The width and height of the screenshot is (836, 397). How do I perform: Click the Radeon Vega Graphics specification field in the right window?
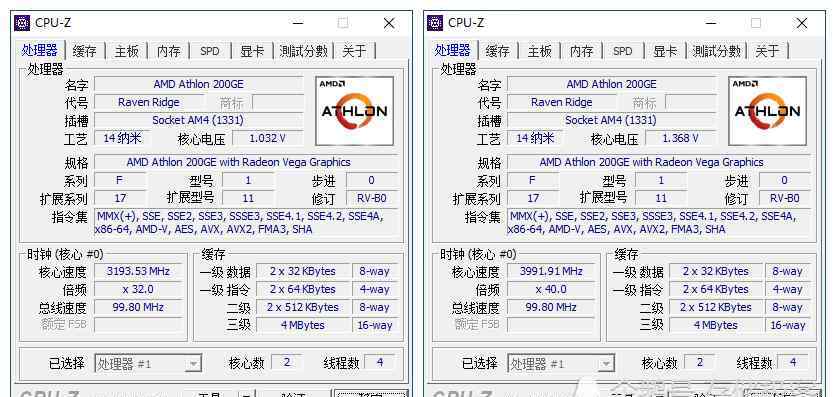point(659,163)
